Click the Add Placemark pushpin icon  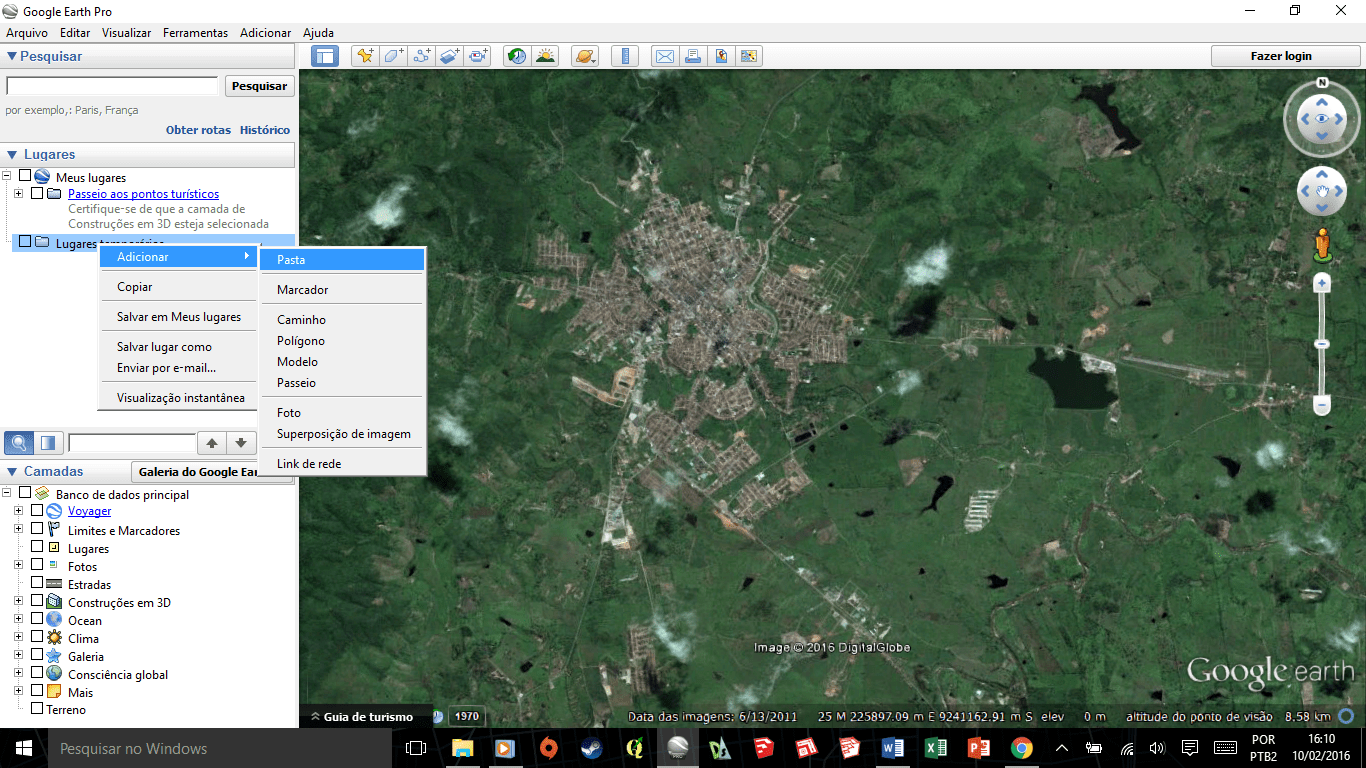[x=365, y=56]
